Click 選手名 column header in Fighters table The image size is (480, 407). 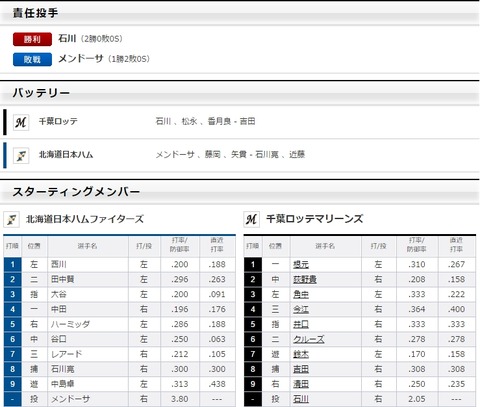click(87, 246)
